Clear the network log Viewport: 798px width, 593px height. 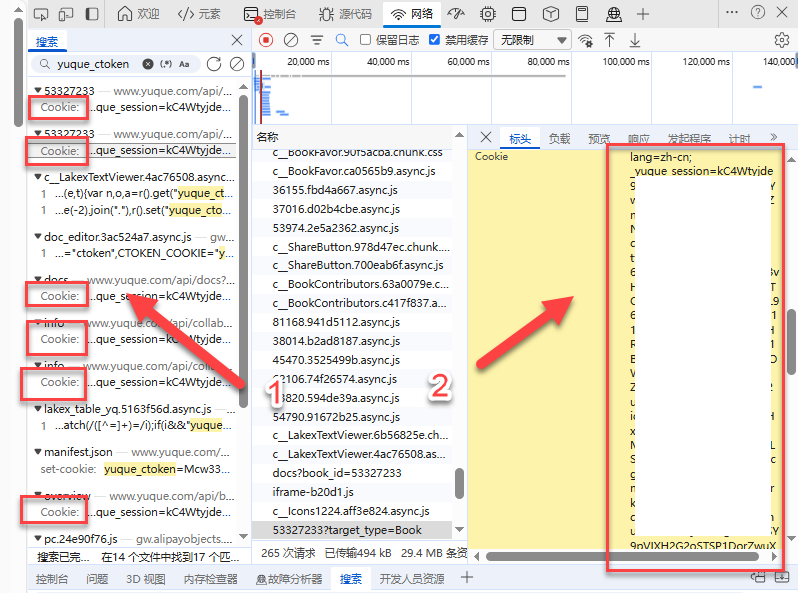point(291,40)
